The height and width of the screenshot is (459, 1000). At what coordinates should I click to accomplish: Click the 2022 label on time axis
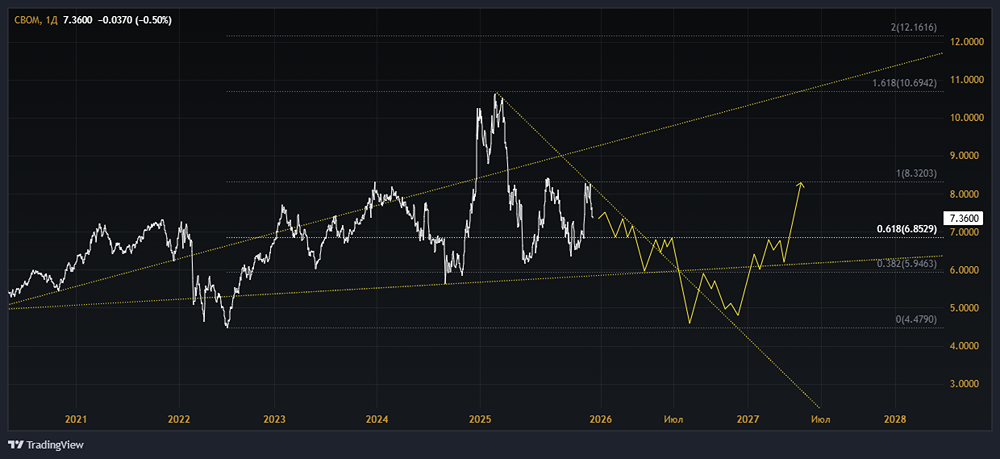point(179,419)
